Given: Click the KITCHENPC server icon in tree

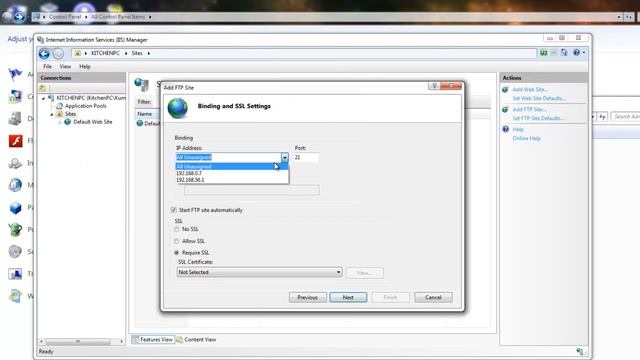Looking at the screenshot, I should 51,98.
